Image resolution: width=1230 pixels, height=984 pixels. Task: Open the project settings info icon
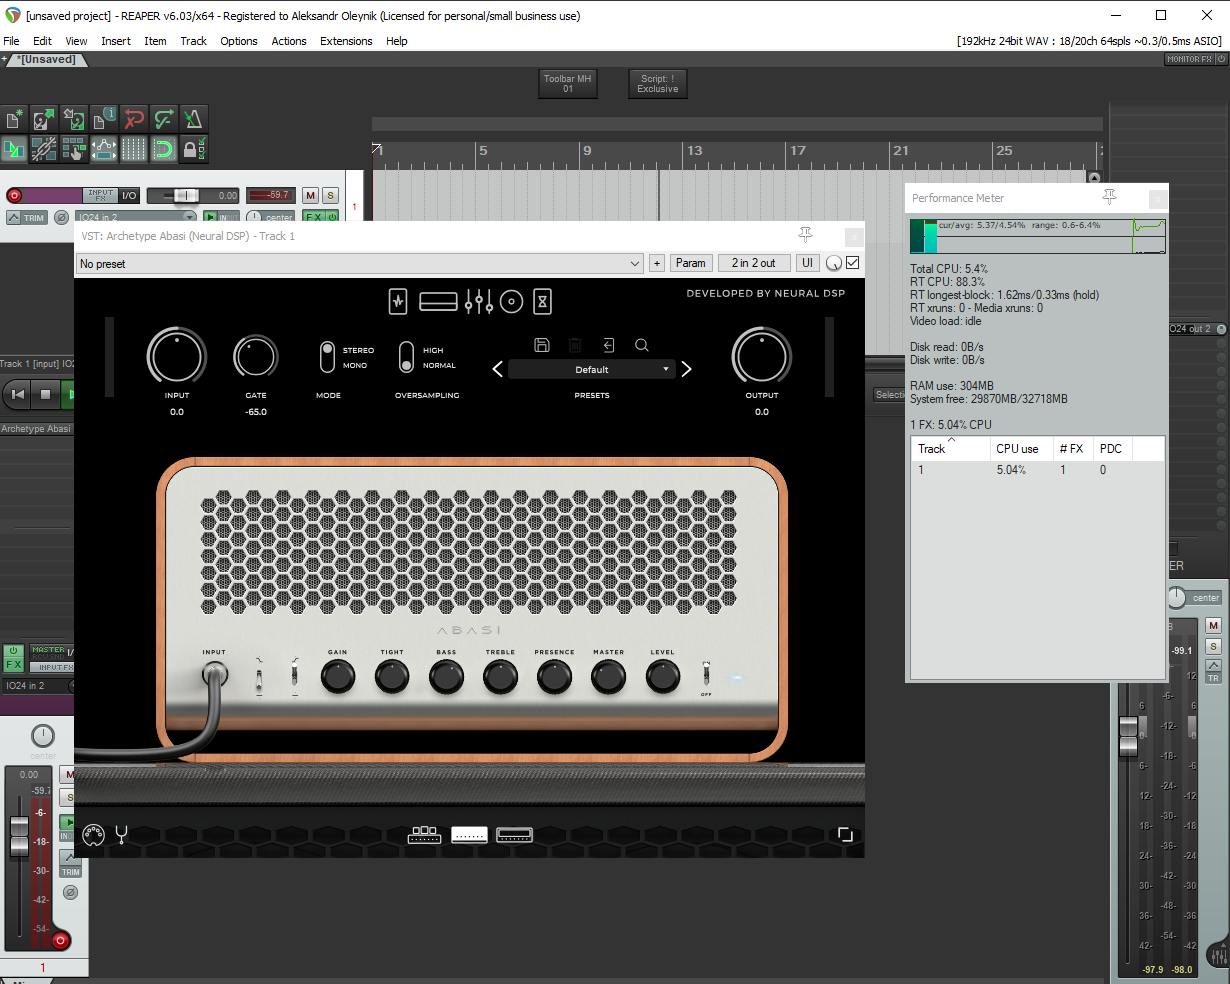[104, 119]
